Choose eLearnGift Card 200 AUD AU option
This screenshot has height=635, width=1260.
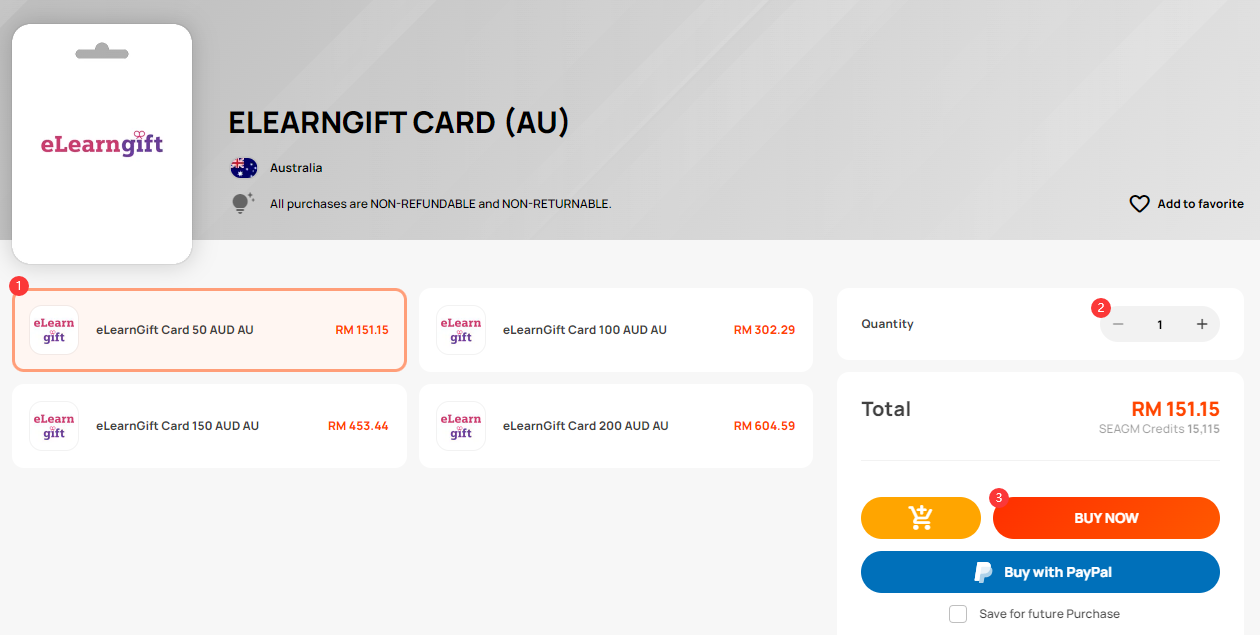click(x=616, y=426)
